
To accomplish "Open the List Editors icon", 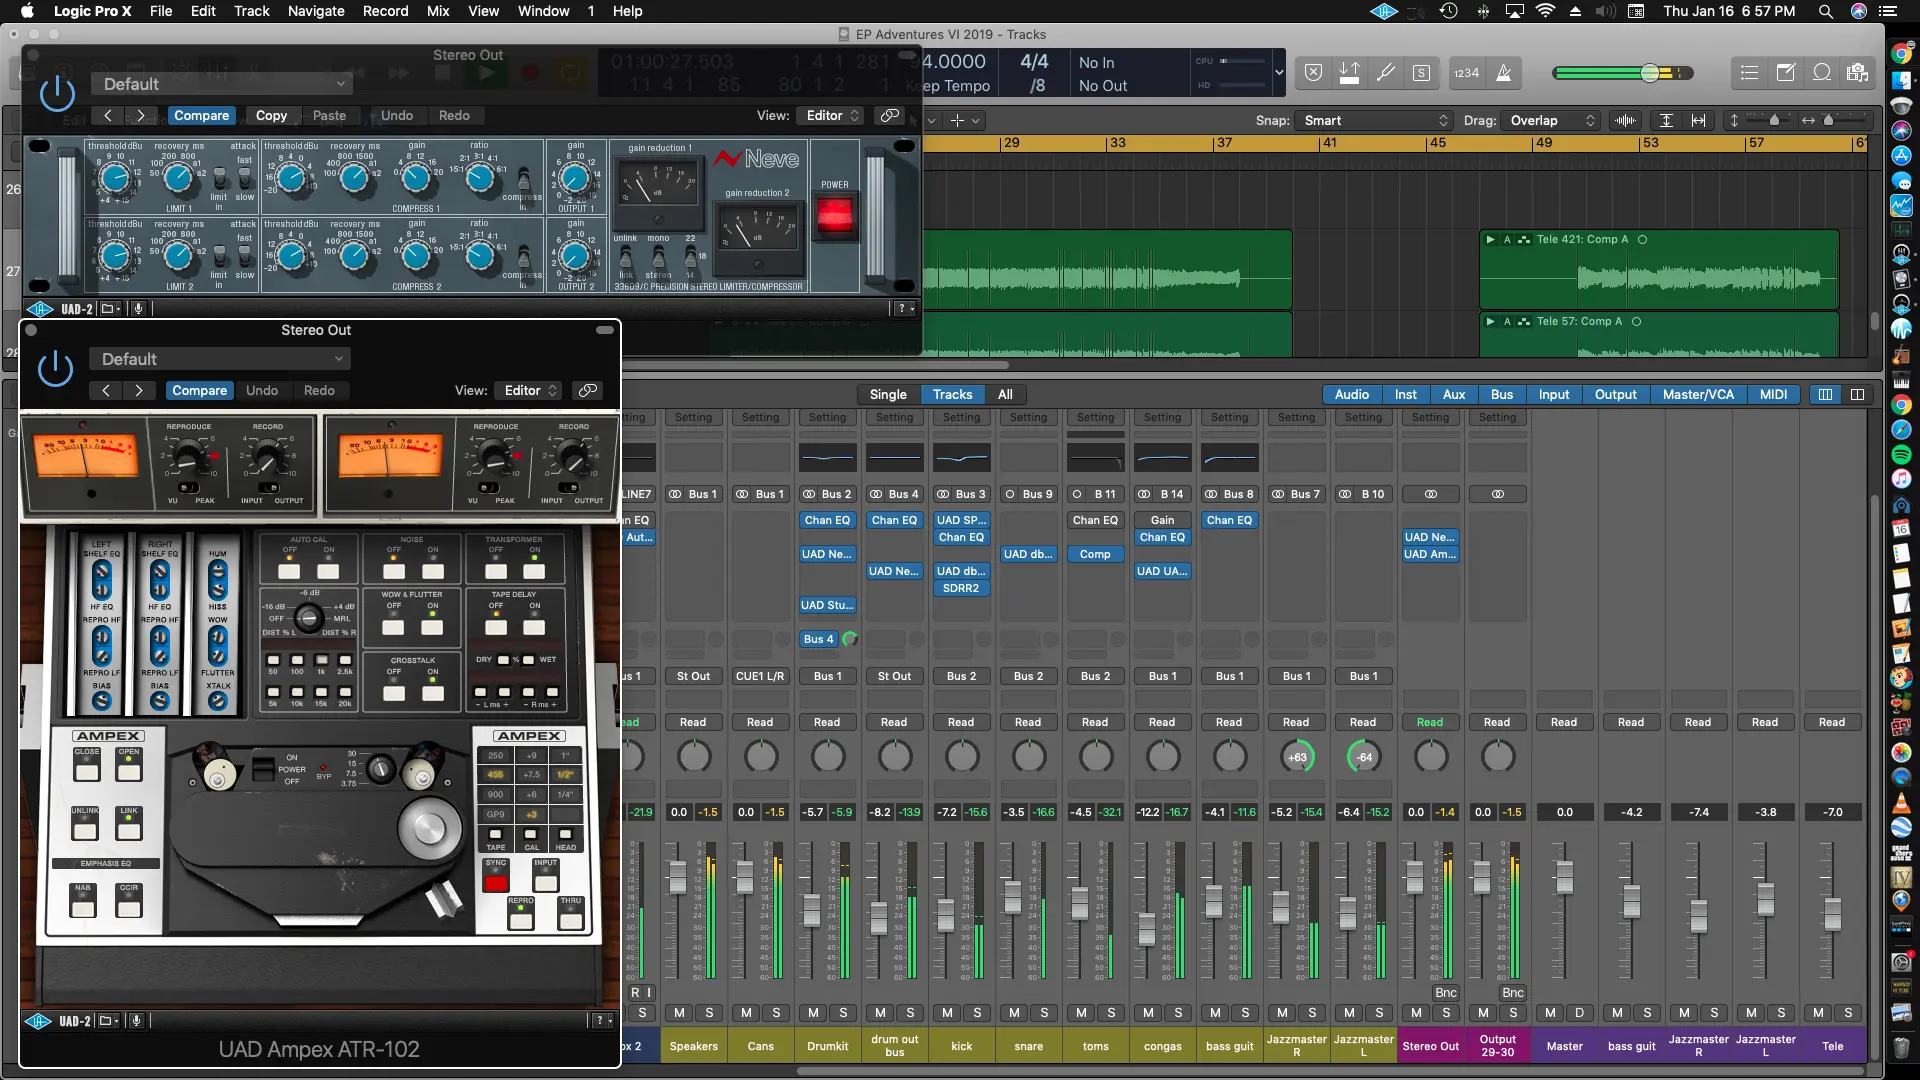I will coord(1749,73).
